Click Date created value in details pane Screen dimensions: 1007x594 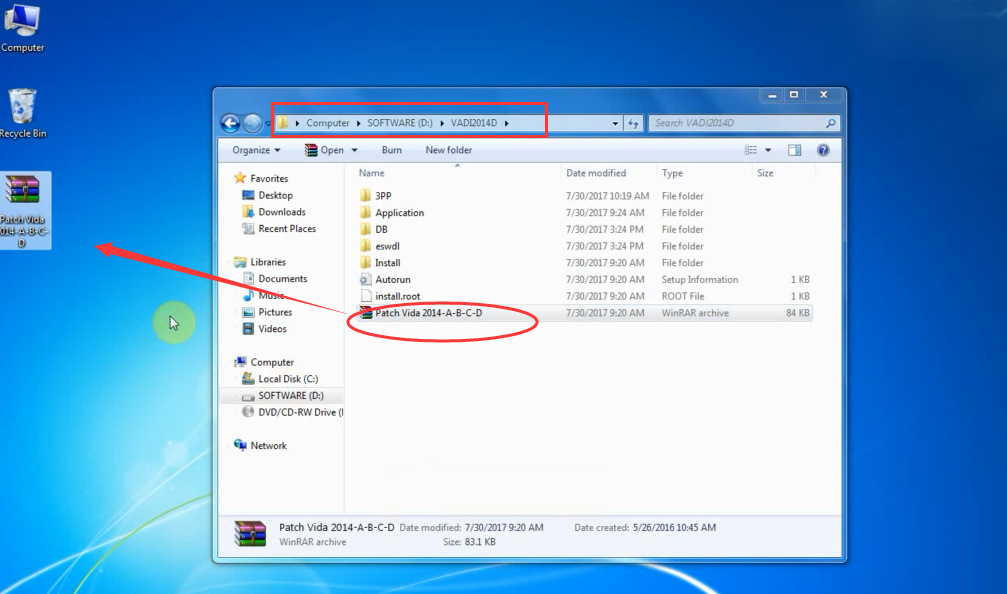[x=674, y=527]
